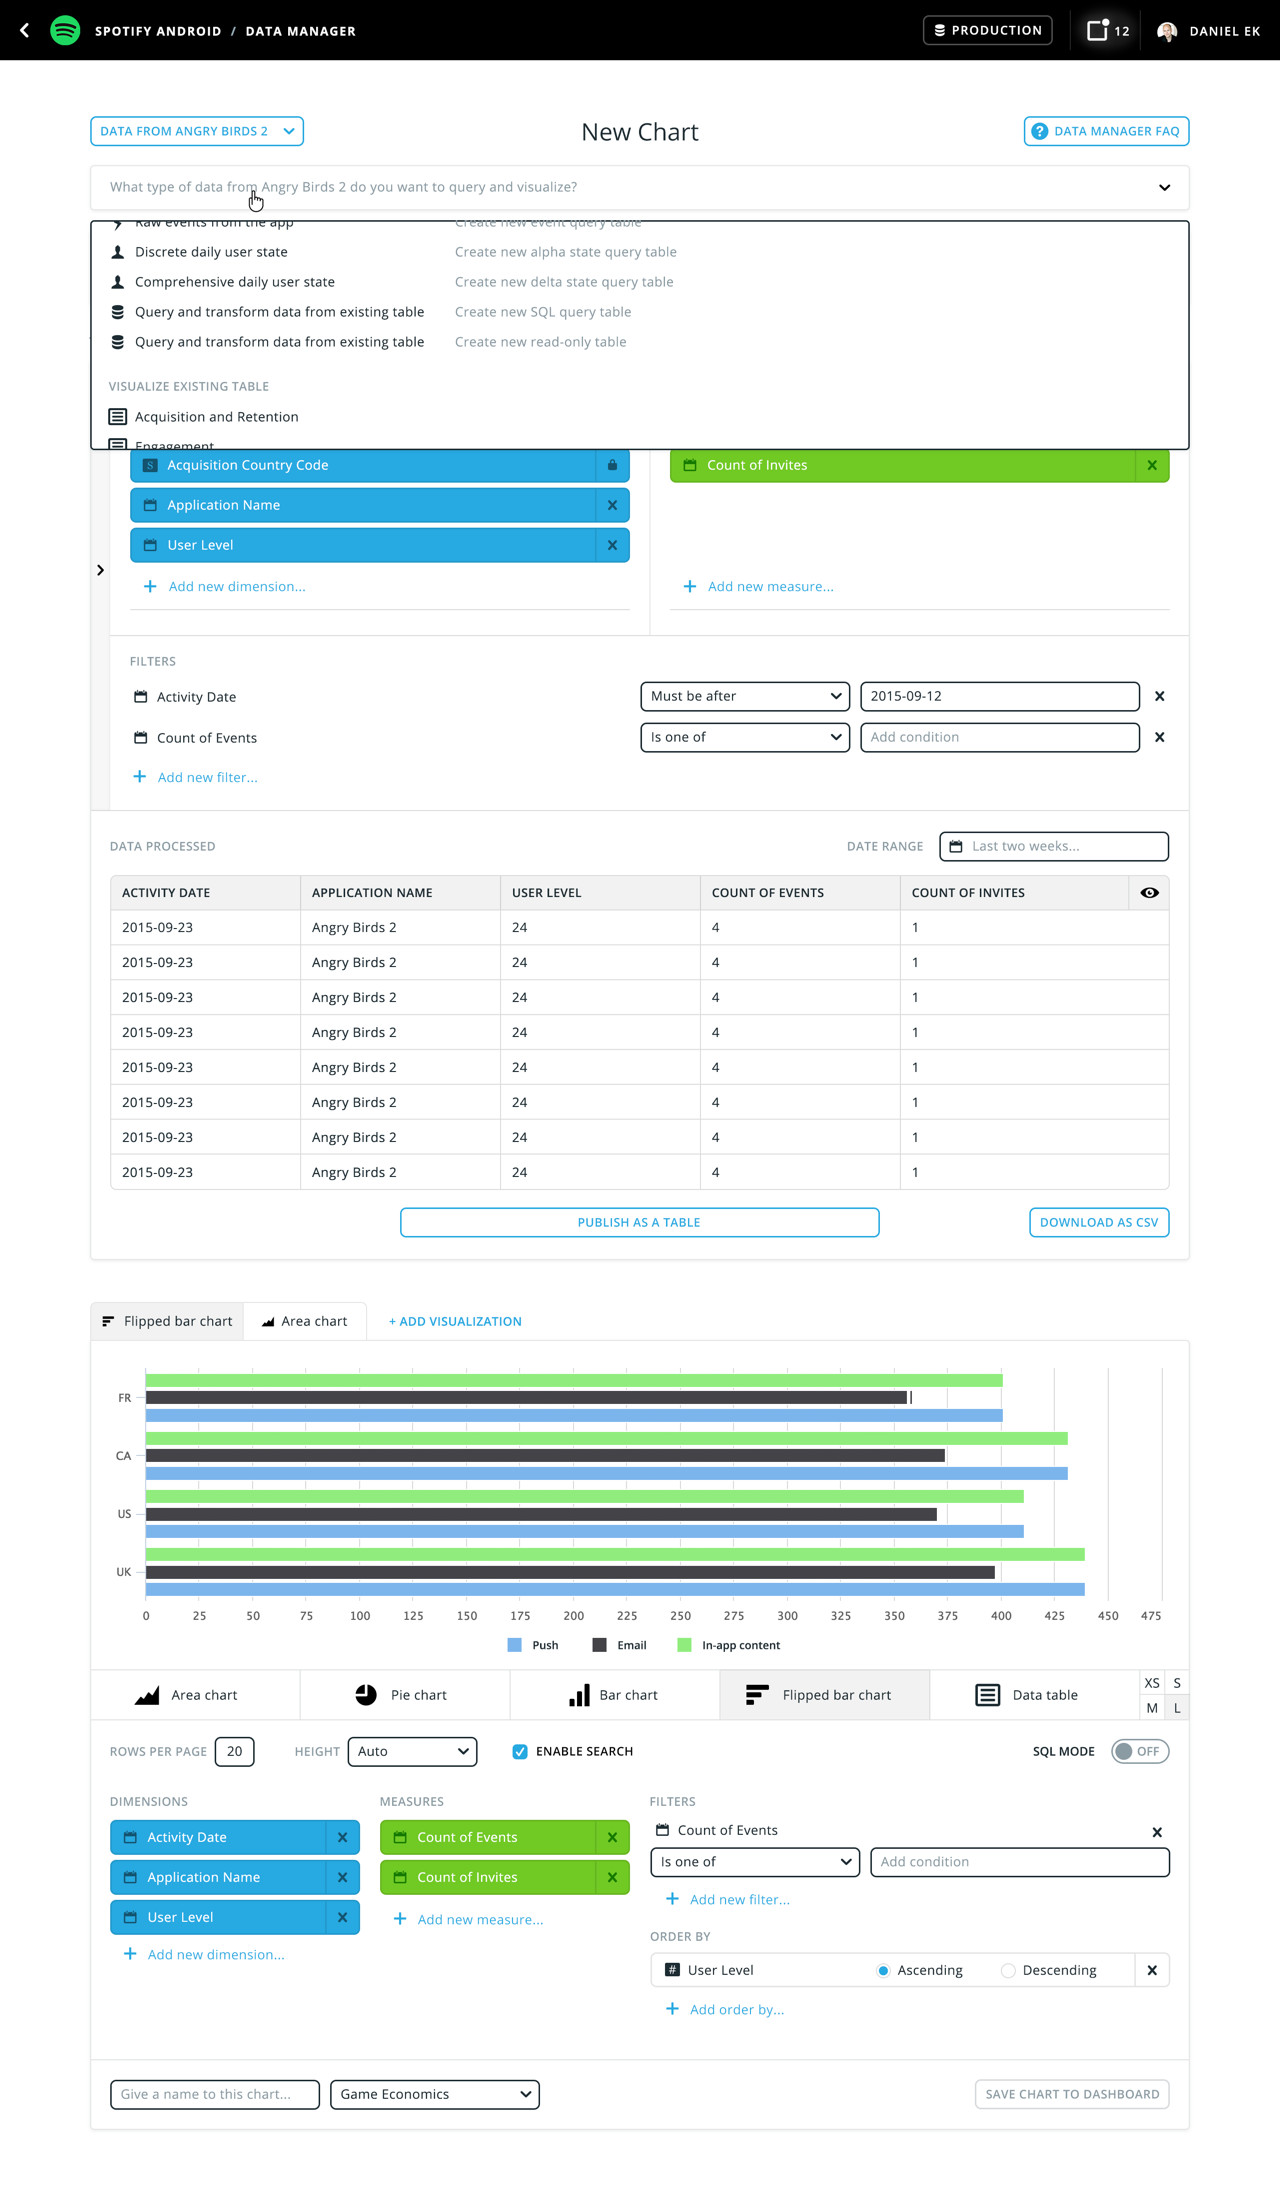1280x2200 pixels.
Task: Click the 2015-09-12 date value field
Action: (x=1000, y=696)
